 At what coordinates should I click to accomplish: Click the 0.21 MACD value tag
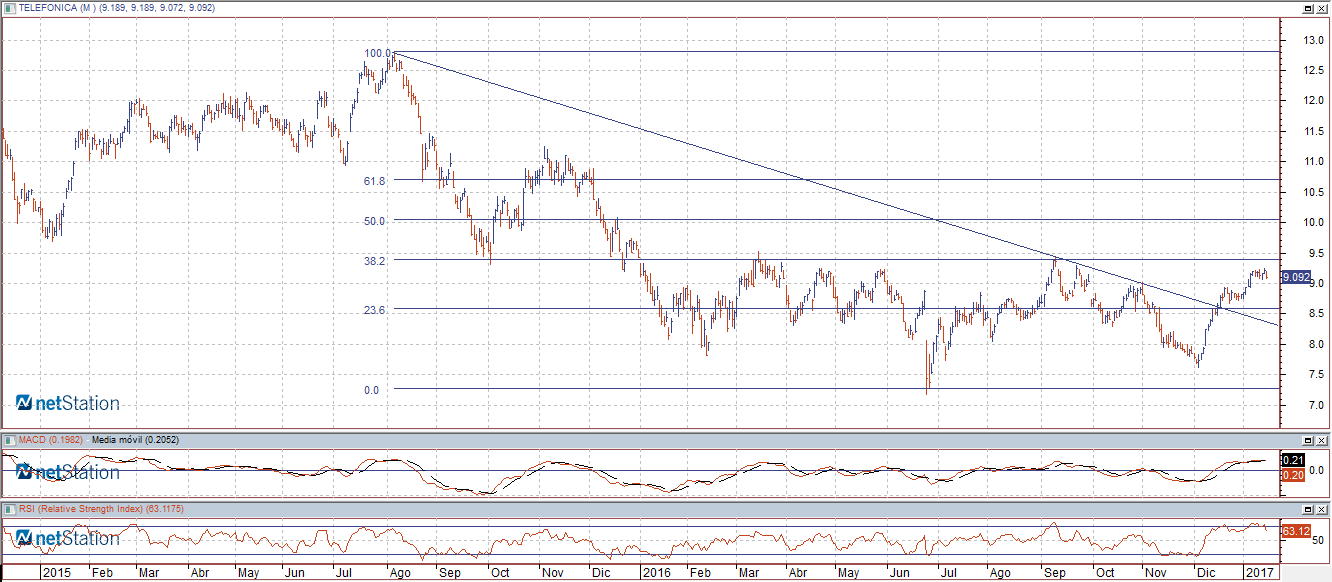coord(1293,460)
